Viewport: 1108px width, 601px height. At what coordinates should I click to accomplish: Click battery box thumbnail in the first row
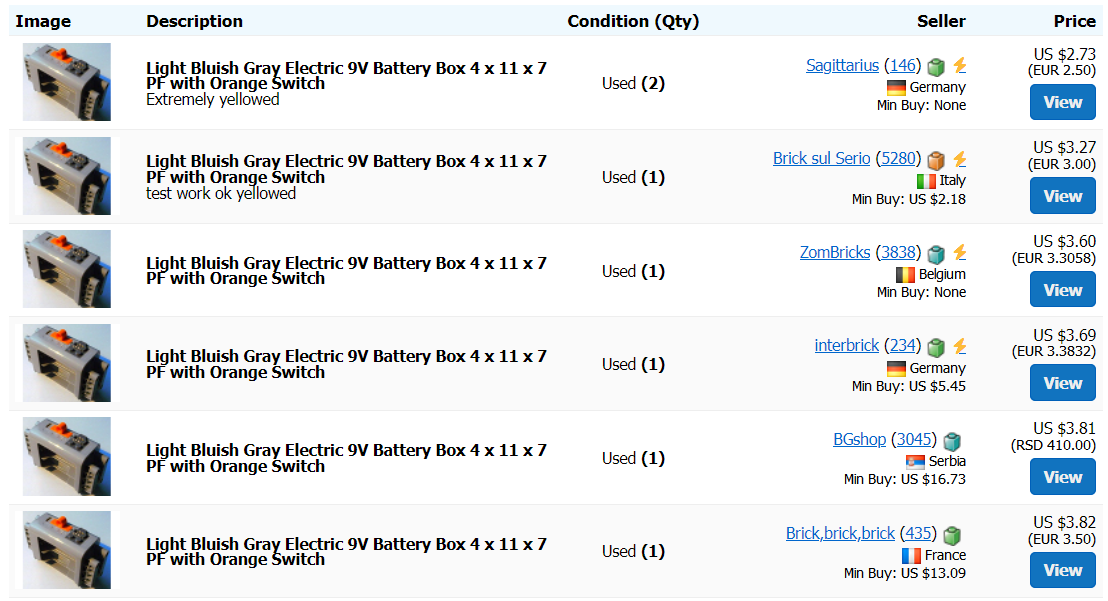67,82
